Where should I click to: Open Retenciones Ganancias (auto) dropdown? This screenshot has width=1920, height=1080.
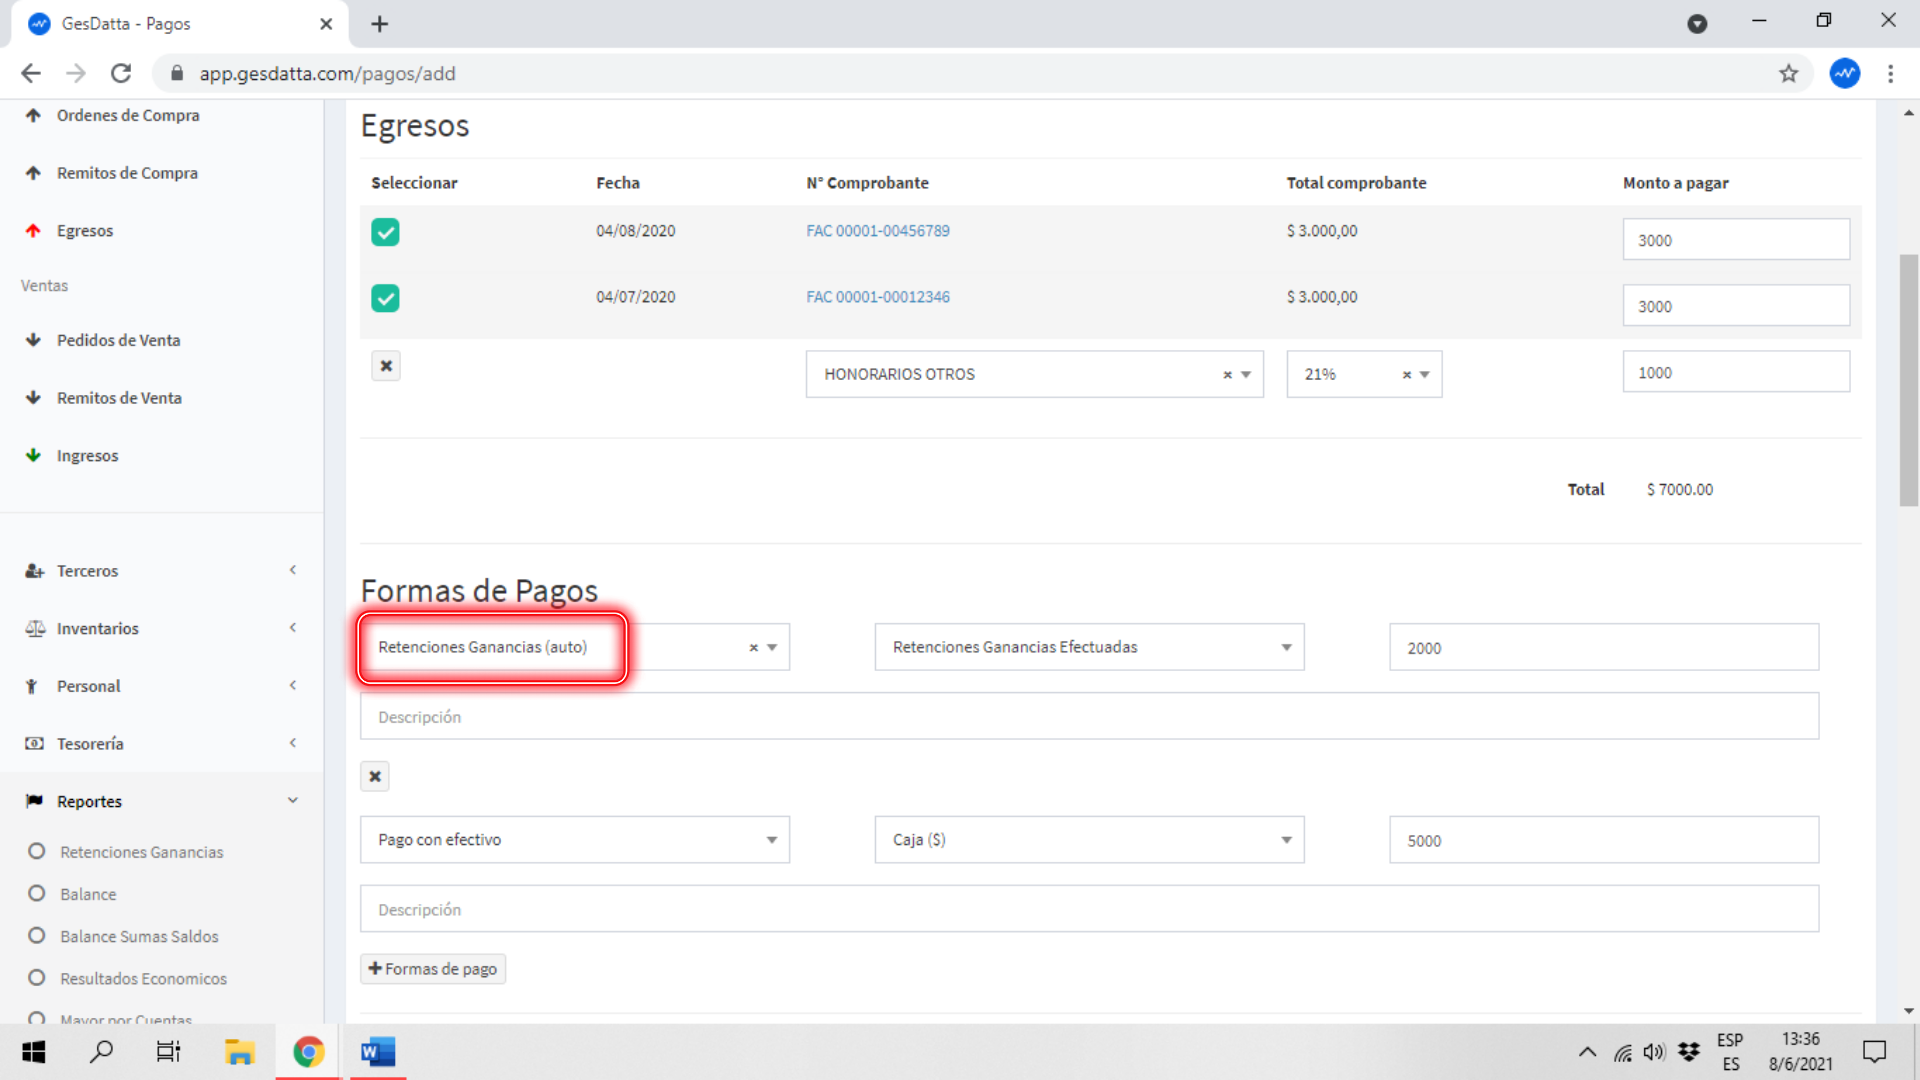772,648
